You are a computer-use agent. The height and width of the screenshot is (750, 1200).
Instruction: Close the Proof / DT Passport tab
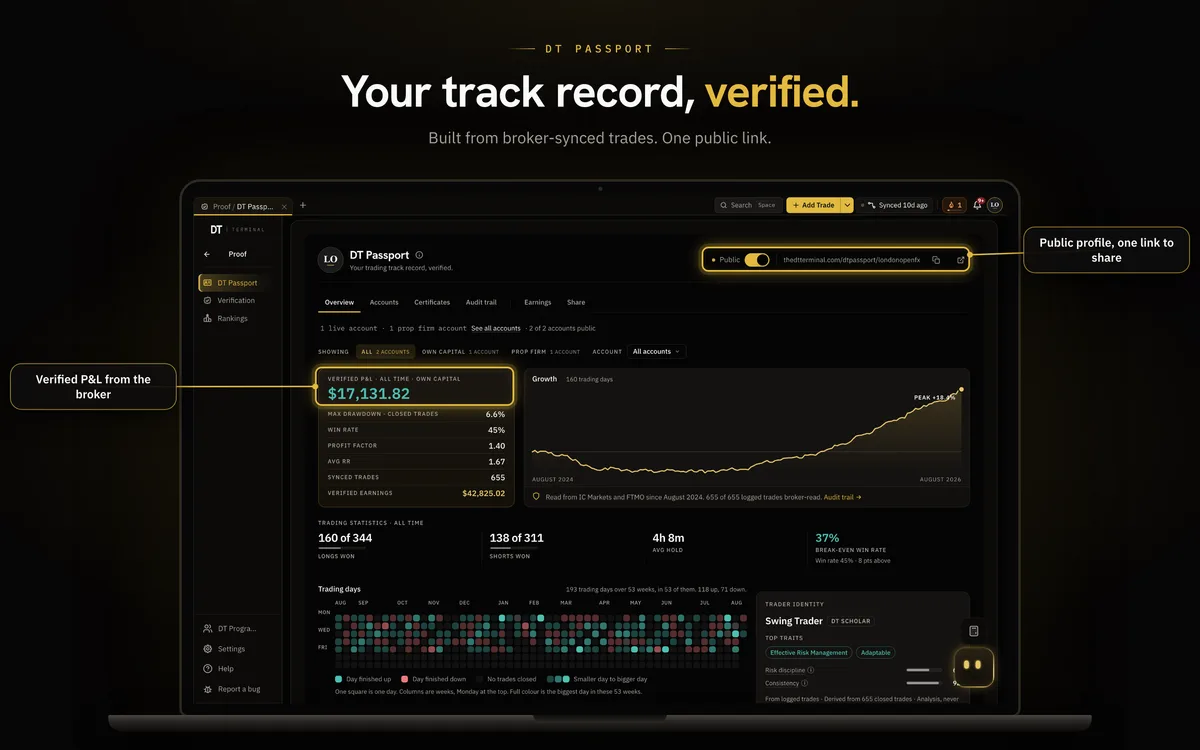point(284,206)
